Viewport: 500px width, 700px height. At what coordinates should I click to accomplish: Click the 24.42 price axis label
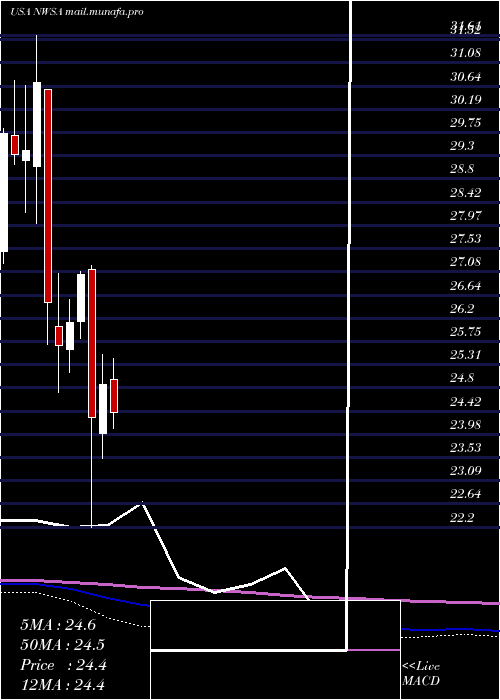[x=466, y=401]
